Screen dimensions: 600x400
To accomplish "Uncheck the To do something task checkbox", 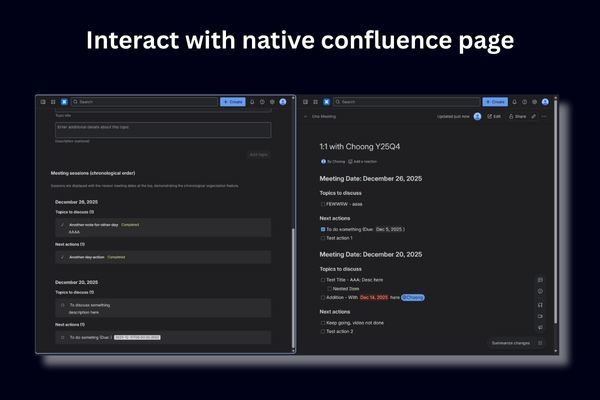I will click(323, 229).
